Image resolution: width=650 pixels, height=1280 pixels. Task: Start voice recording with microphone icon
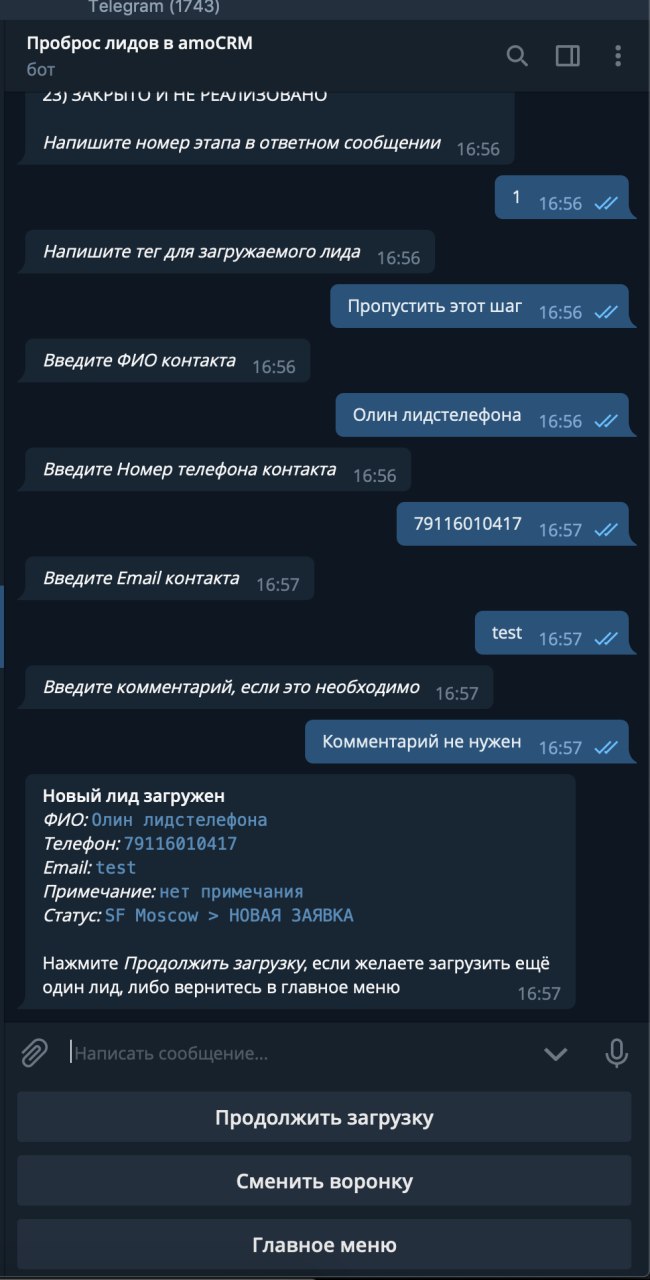point(617,1053)
